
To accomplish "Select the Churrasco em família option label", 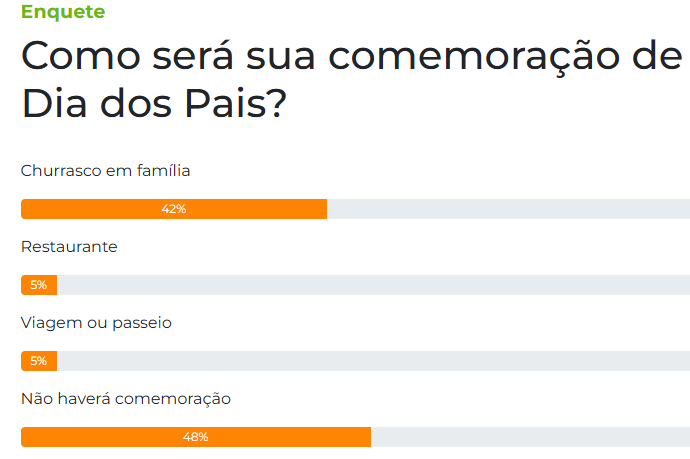I will [x=105, y=171].
